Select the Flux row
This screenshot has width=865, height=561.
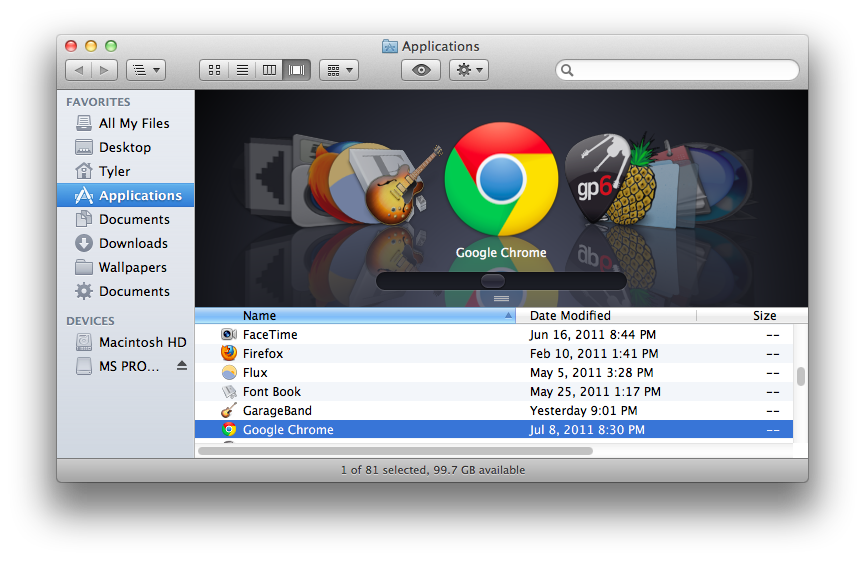tap(494, 373)
